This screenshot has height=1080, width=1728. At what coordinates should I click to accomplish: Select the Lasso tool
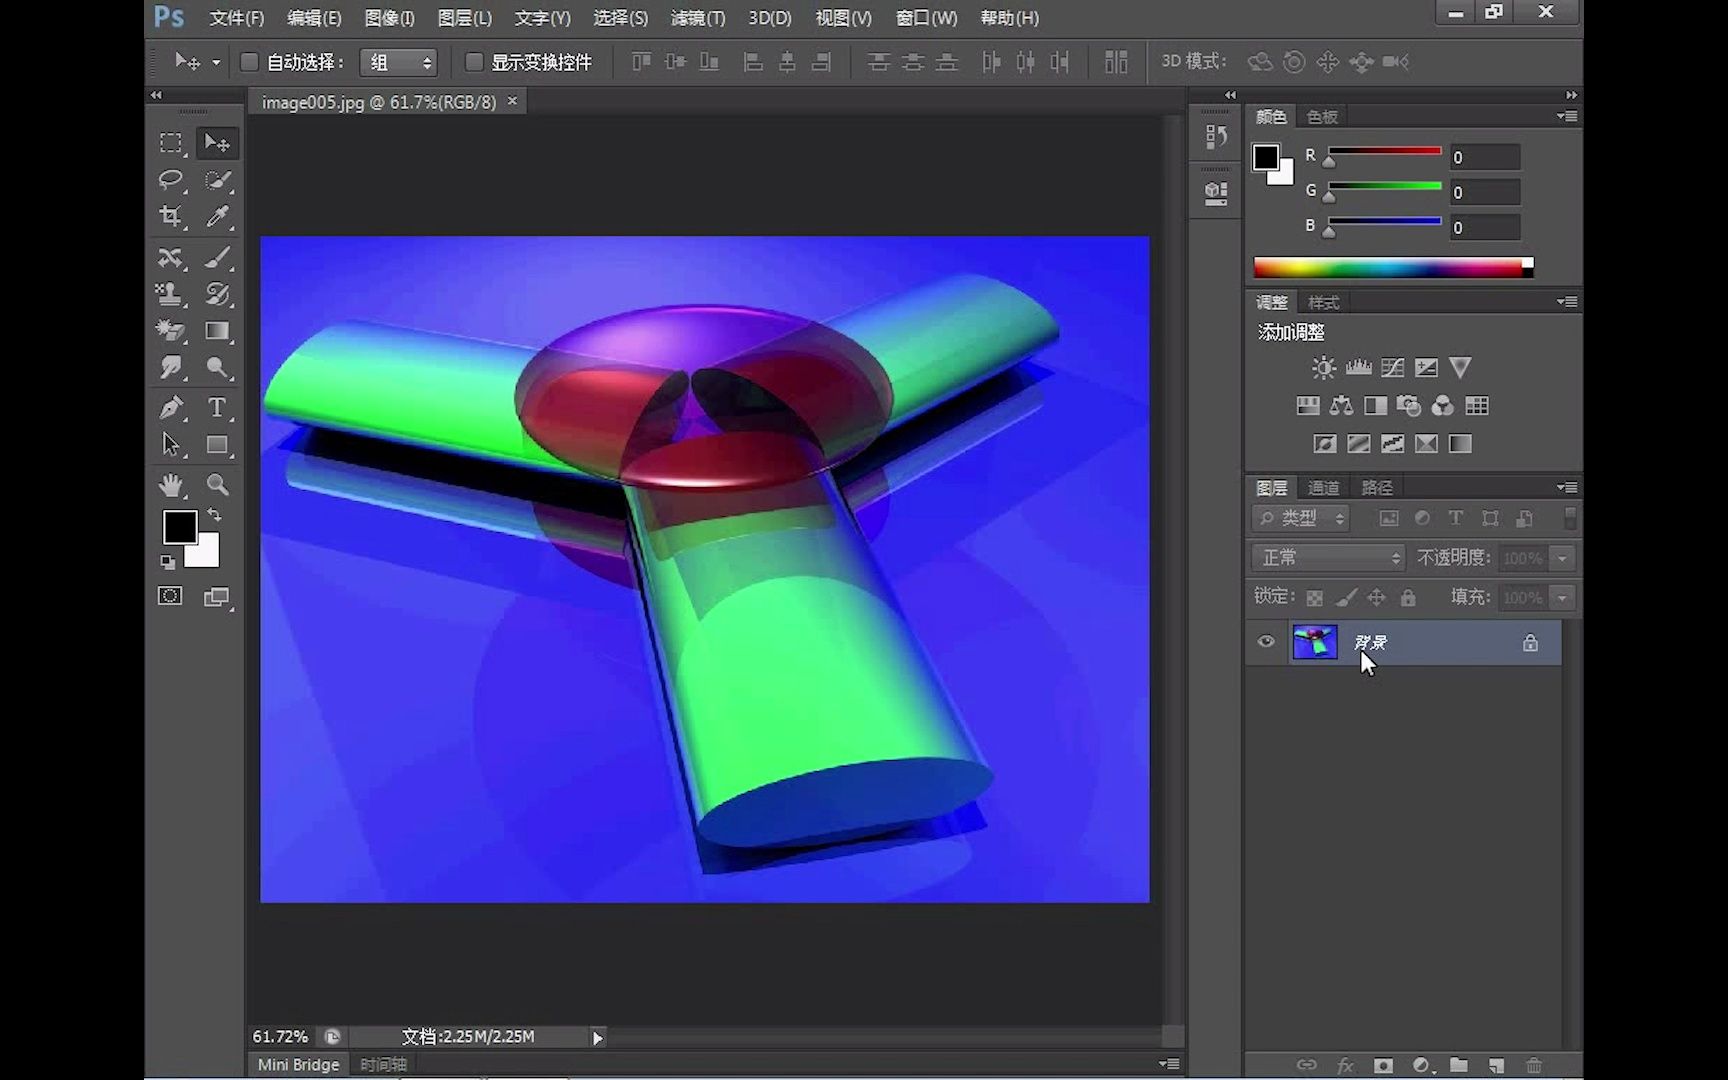[171, 180]
